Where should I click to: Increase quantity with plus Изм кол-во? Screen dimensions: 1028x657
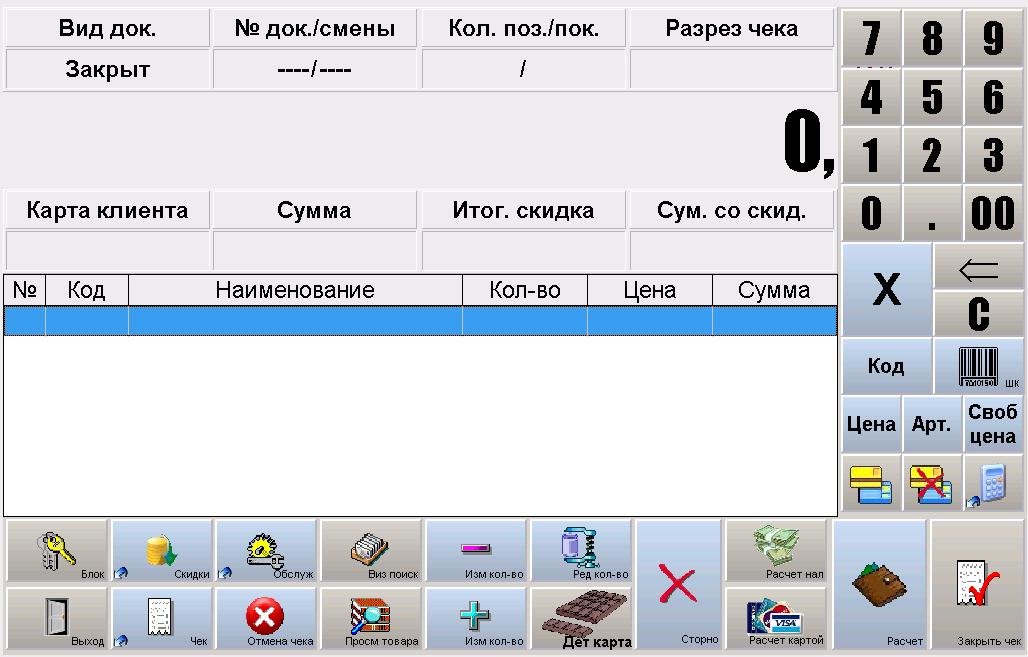point(476,618)
